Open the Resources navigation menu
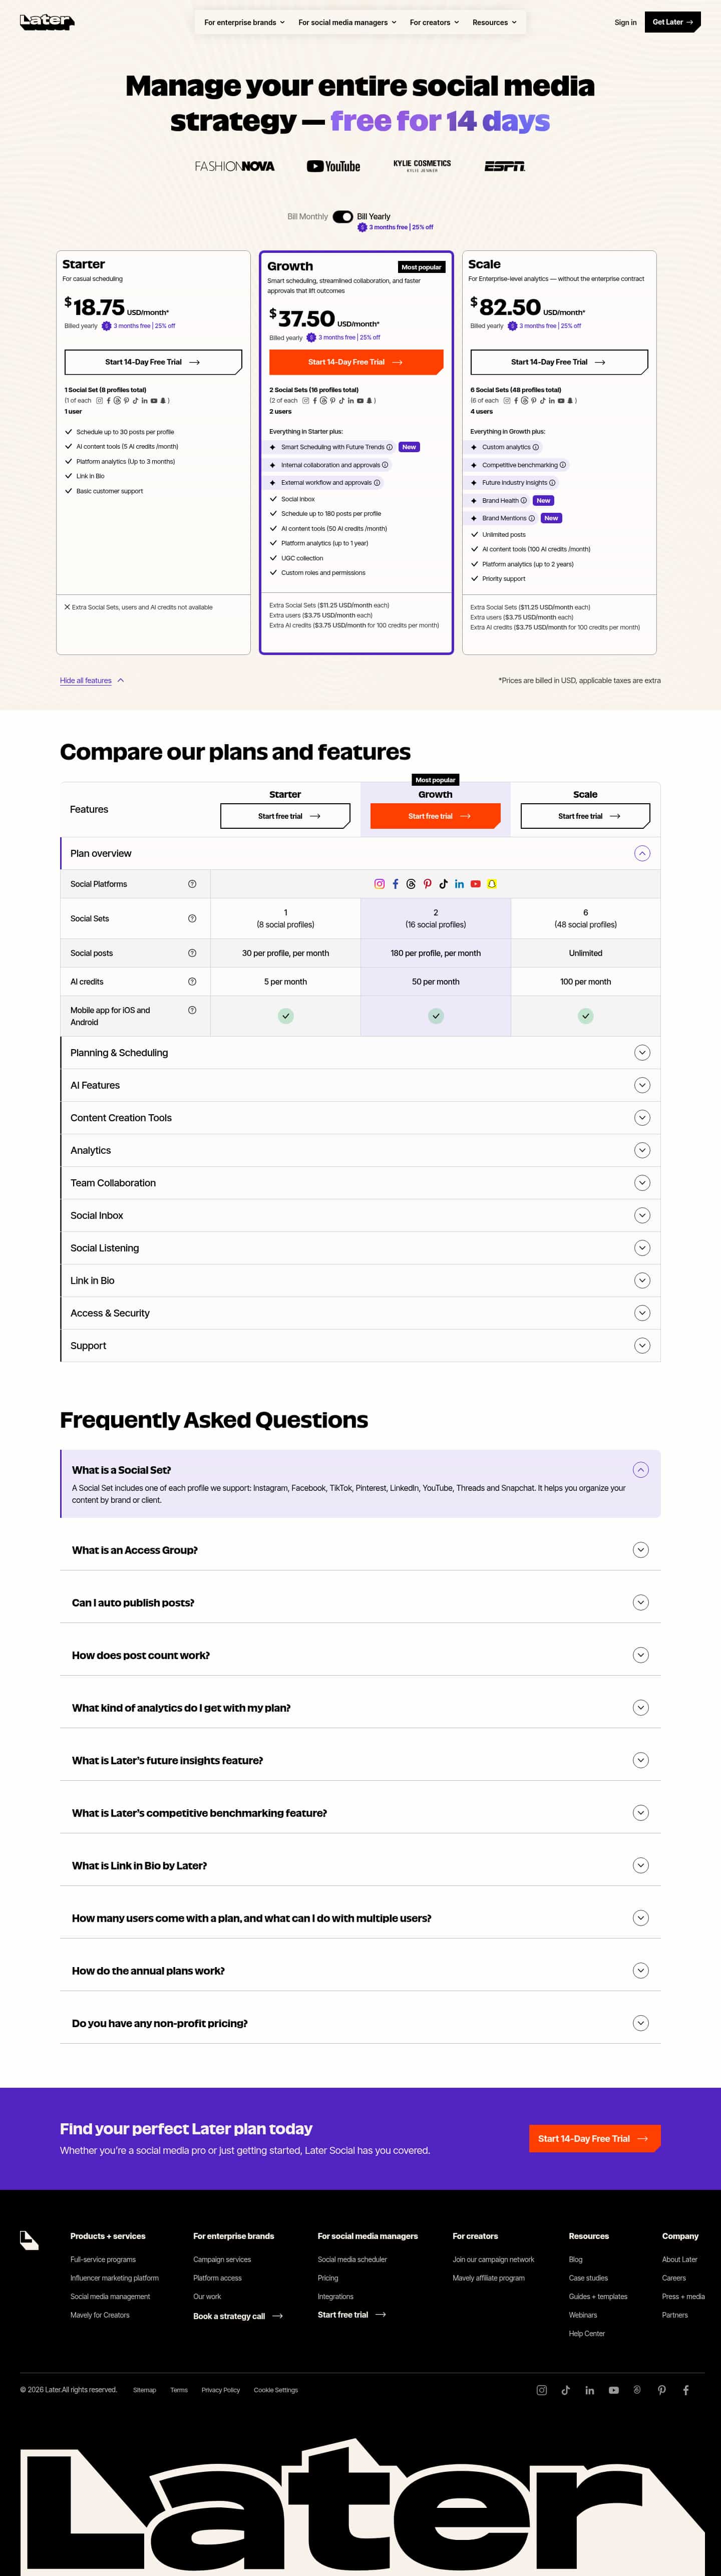Viewport: 721px width, 2576px height. coord(494,22)
